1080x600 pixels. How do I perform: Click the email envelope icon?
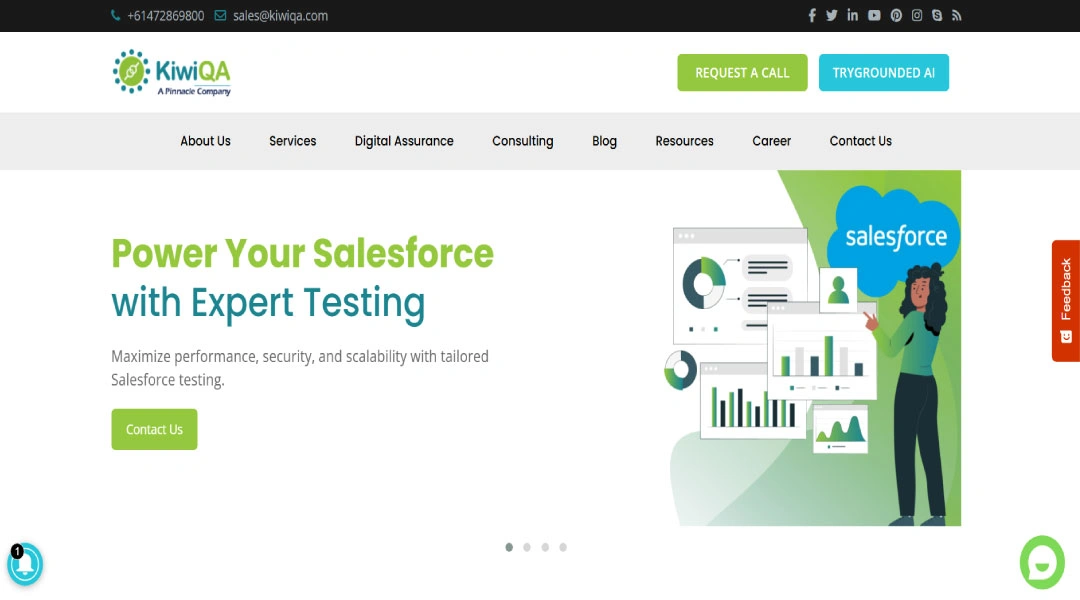pyautogui.click(x=220, y=15)
